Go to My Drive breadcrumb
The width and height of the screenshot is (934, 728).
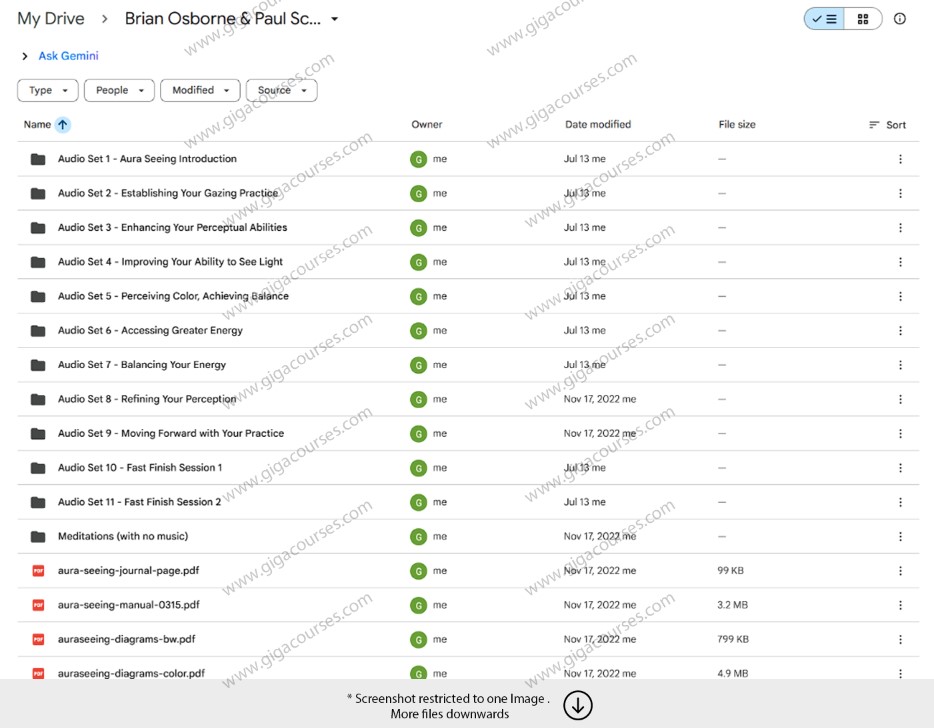(51, 19)
